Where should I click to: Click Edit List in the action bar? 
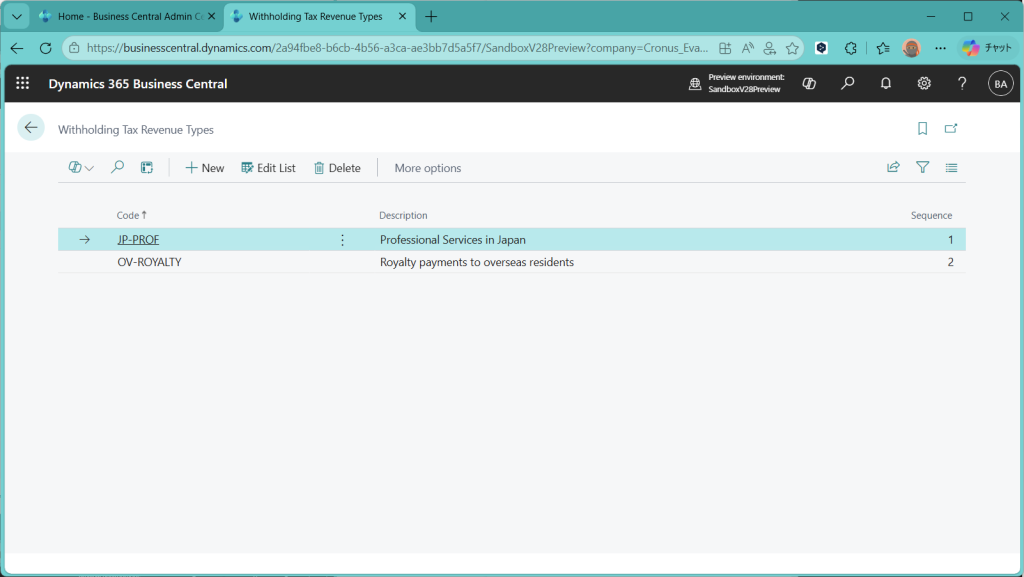tap(268, 168)
